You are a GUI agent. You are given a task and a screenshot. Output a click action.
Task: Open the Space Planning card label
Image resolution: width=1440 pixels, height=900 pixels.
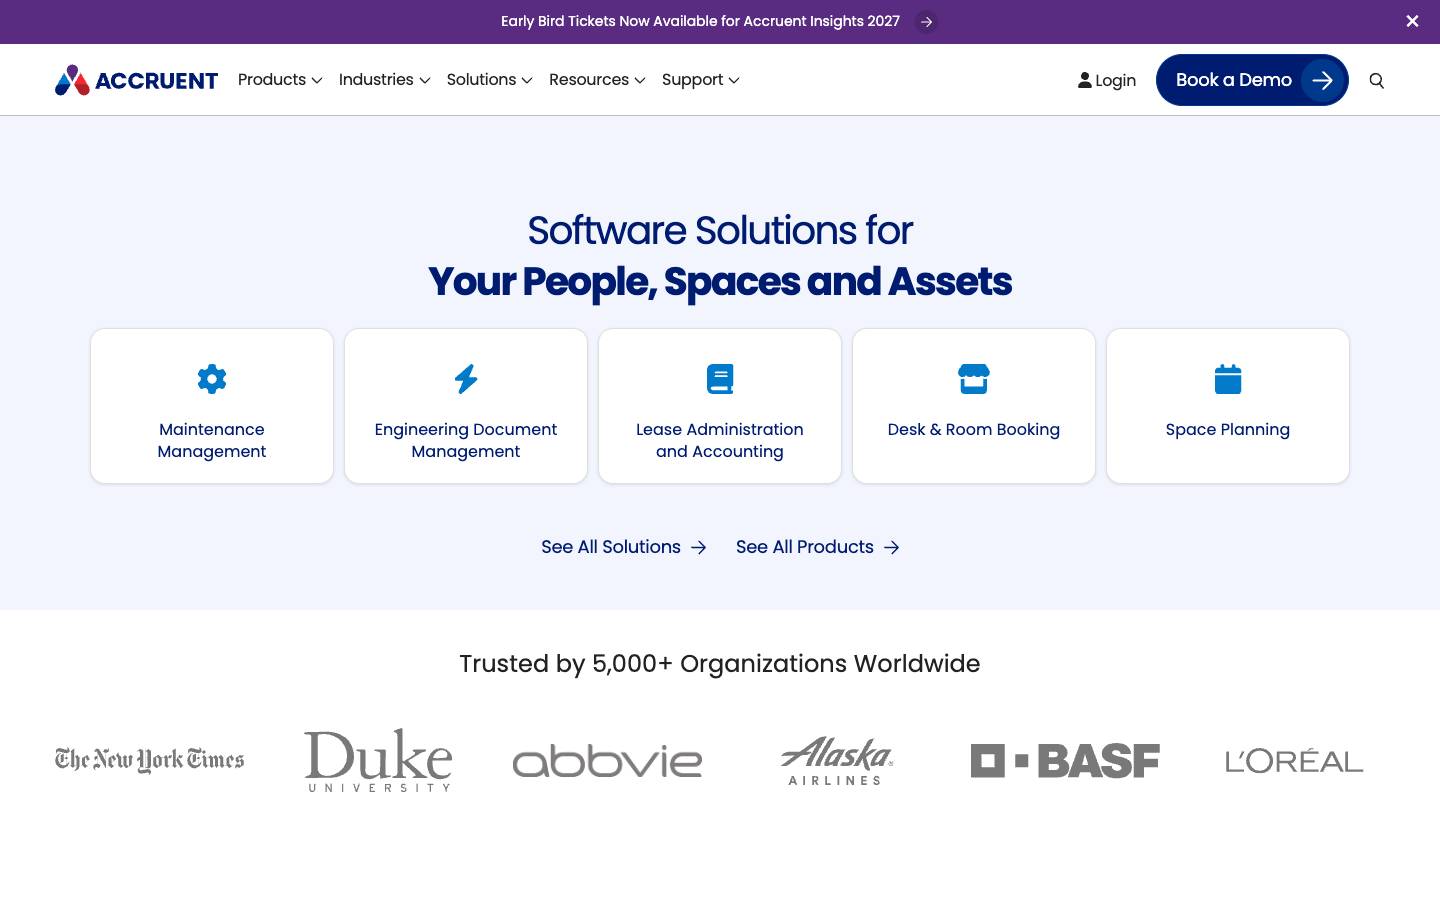[x=1228, y=429]
